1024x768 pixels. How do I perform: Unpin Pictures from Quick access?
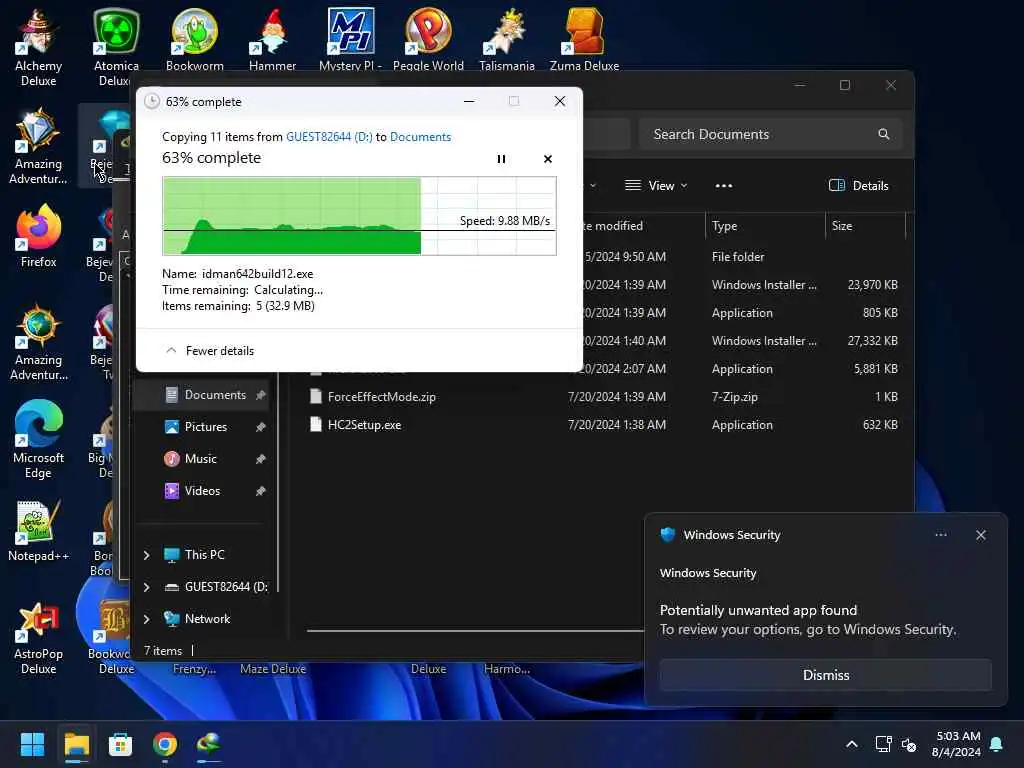[261, 426]
